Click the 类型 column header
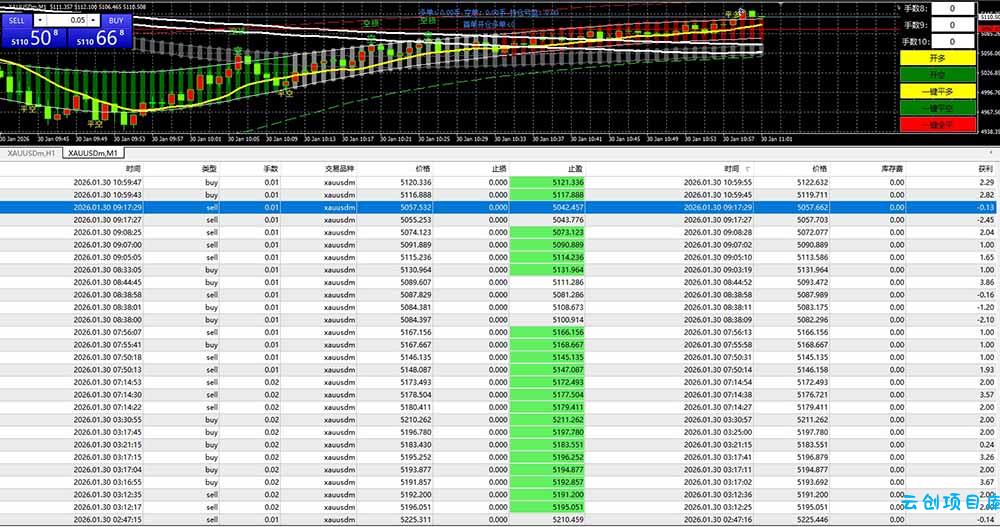 point(209,169)
